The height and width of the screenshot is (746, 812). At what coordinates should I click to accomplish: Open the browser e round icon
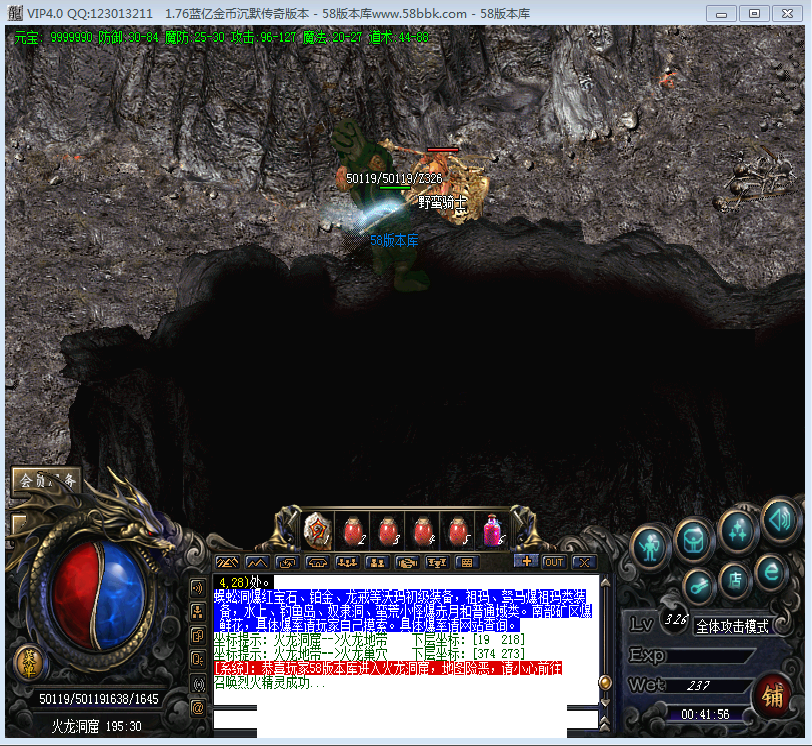click(772, 573)
